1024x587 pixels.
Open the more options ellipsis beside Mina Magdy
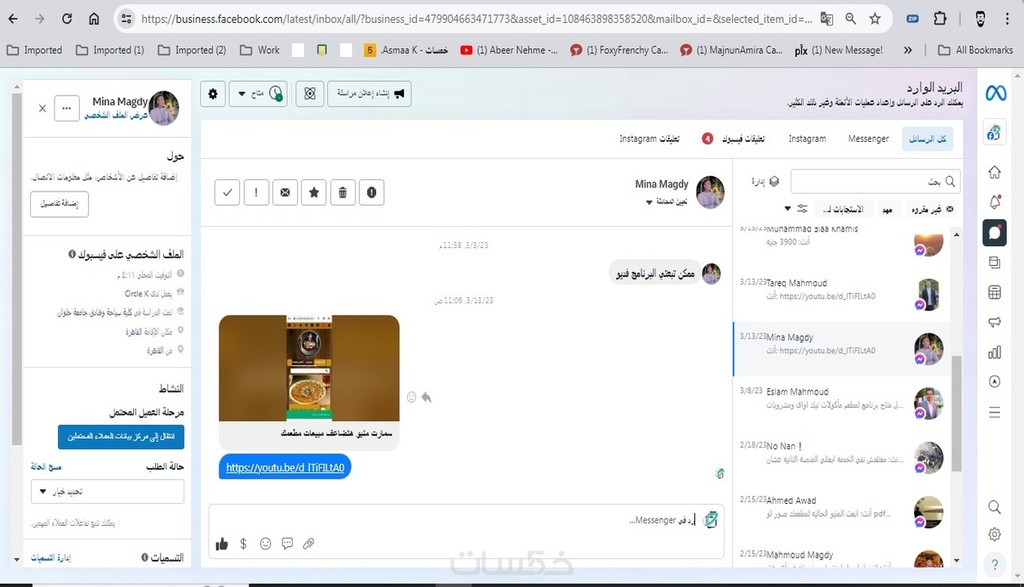click(x=67, y=108)
